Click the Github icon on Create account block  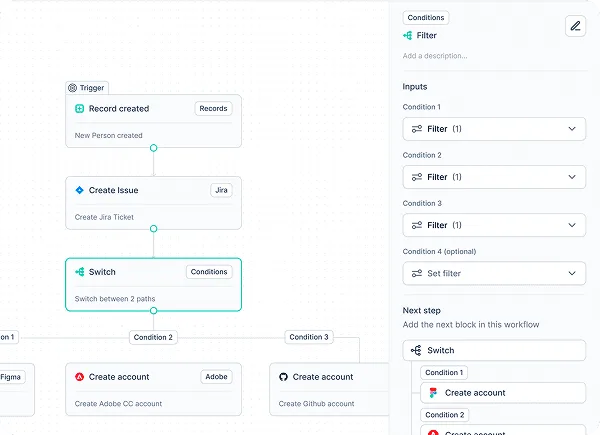283,377
